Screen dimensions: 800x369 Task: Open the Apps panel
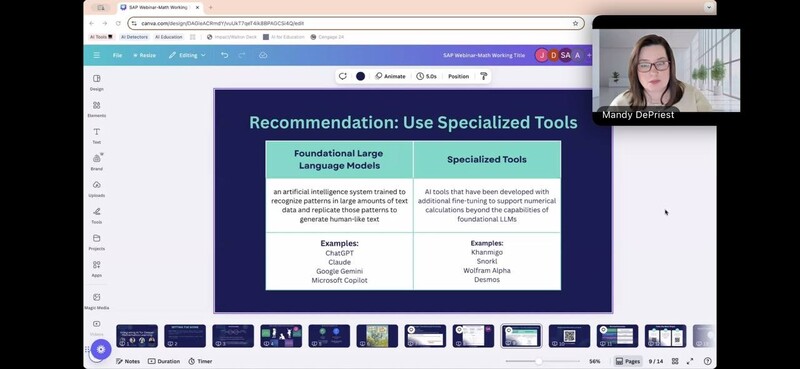pos(96,268)
